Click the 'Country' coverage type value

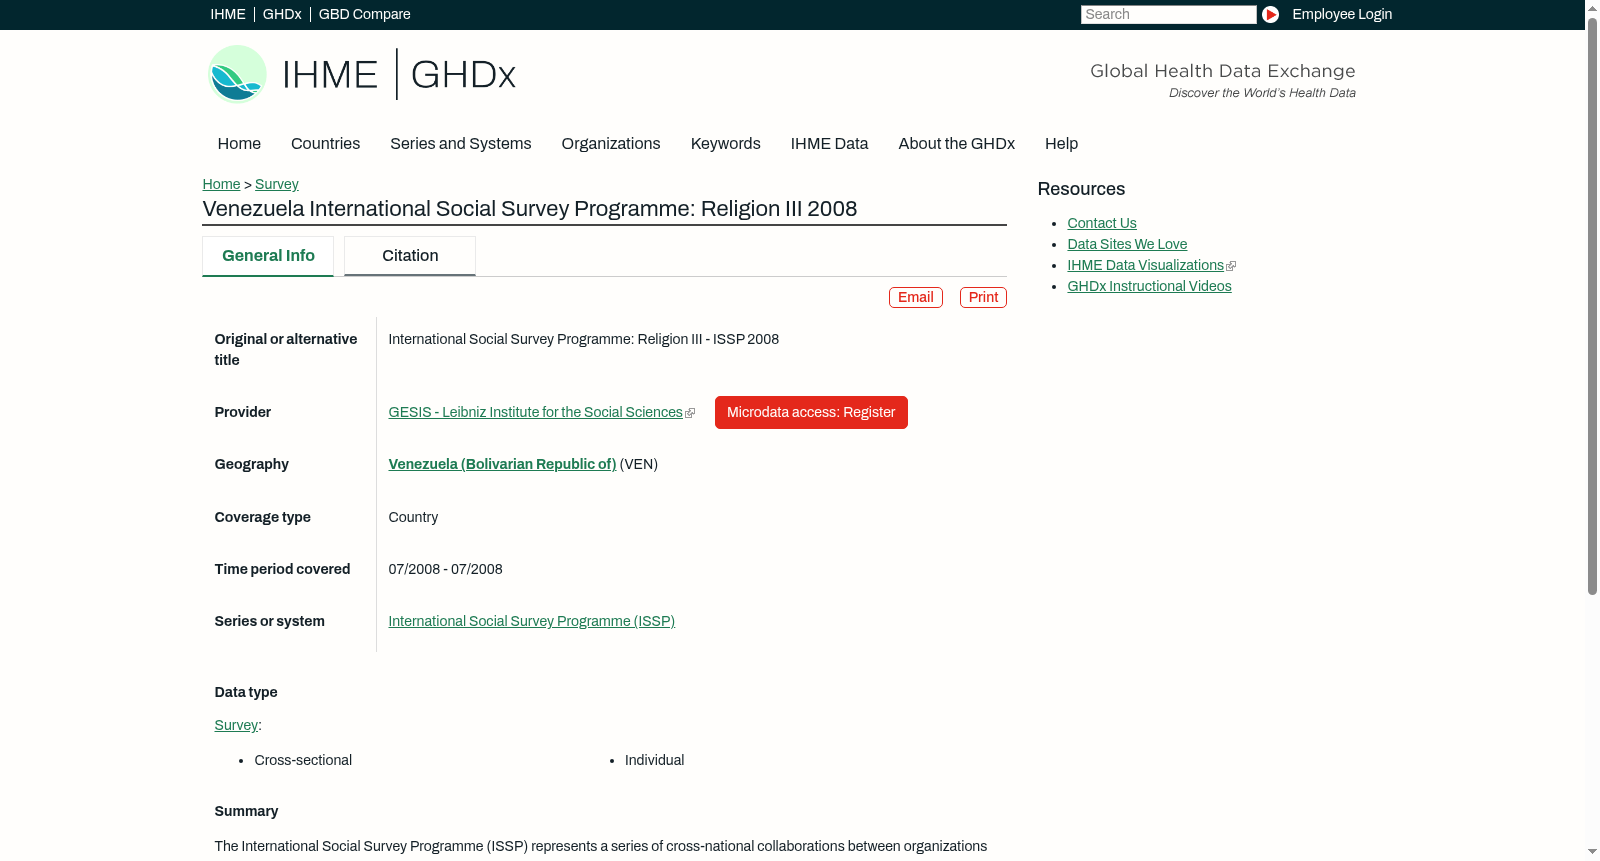pyautogui.click(x=413, y=518)
